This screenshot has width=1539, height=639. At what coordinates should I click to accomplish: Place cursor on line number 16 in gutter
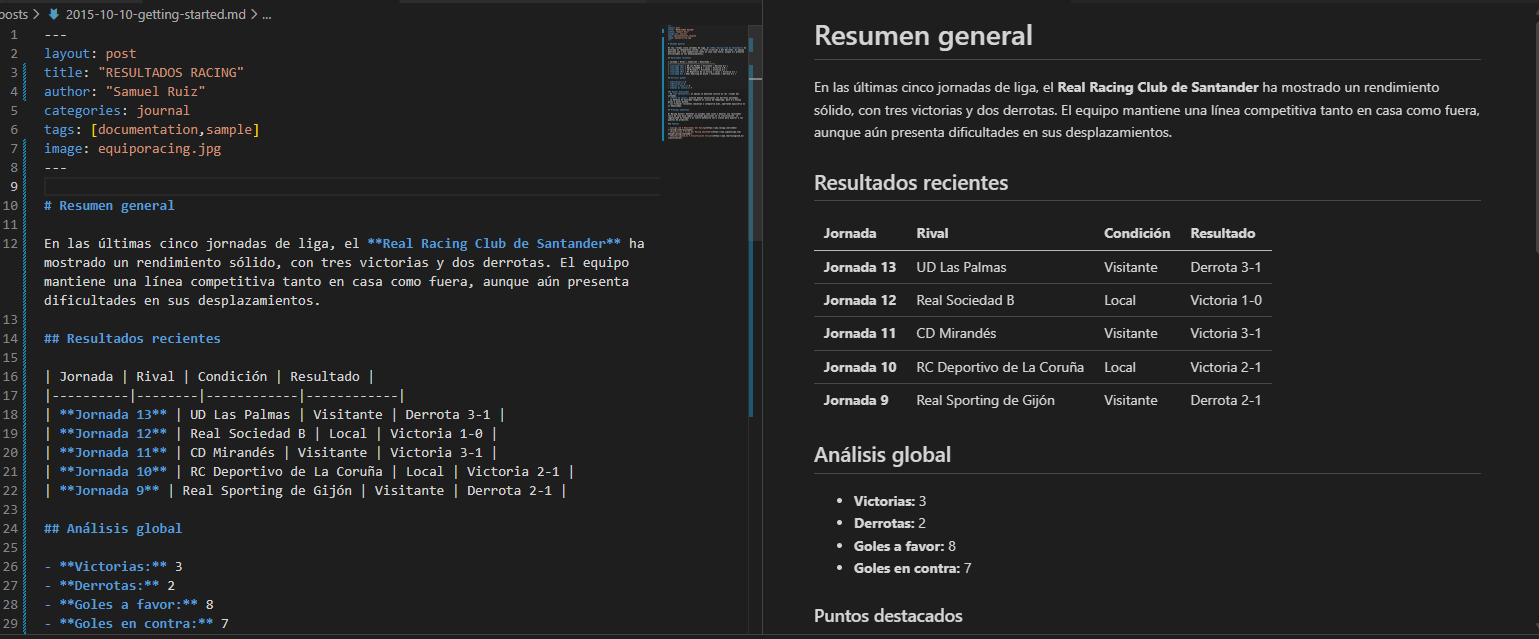click(11, 377)
